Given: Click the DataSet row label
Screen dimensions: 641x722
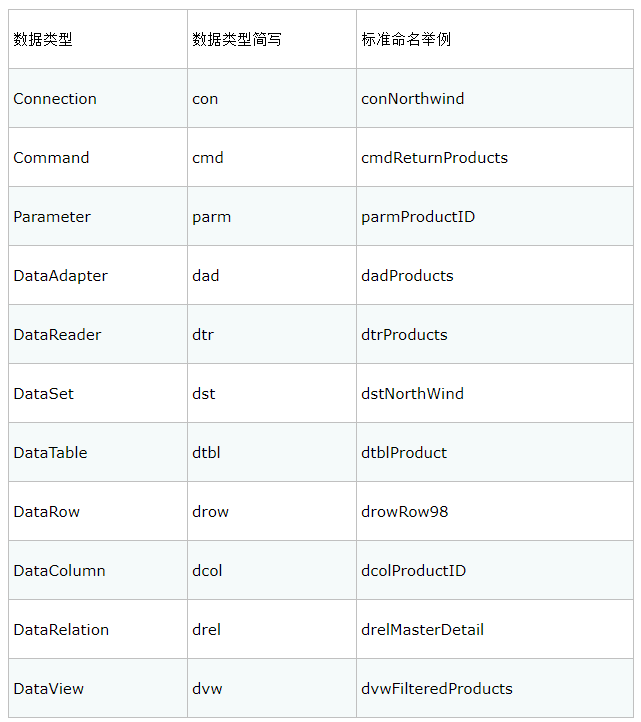Looking at the screenshot, I should click(43, 394).
